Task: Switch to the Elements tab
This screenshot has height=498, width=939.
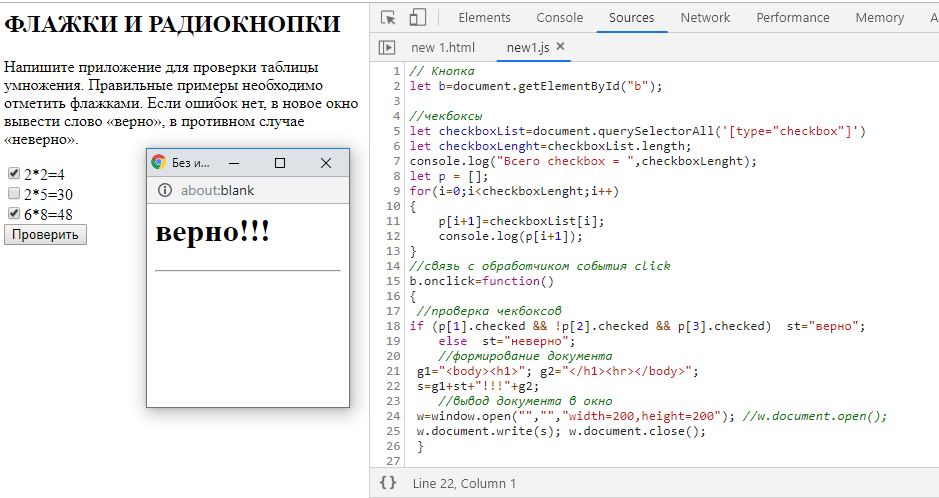Action: point(484,17)
